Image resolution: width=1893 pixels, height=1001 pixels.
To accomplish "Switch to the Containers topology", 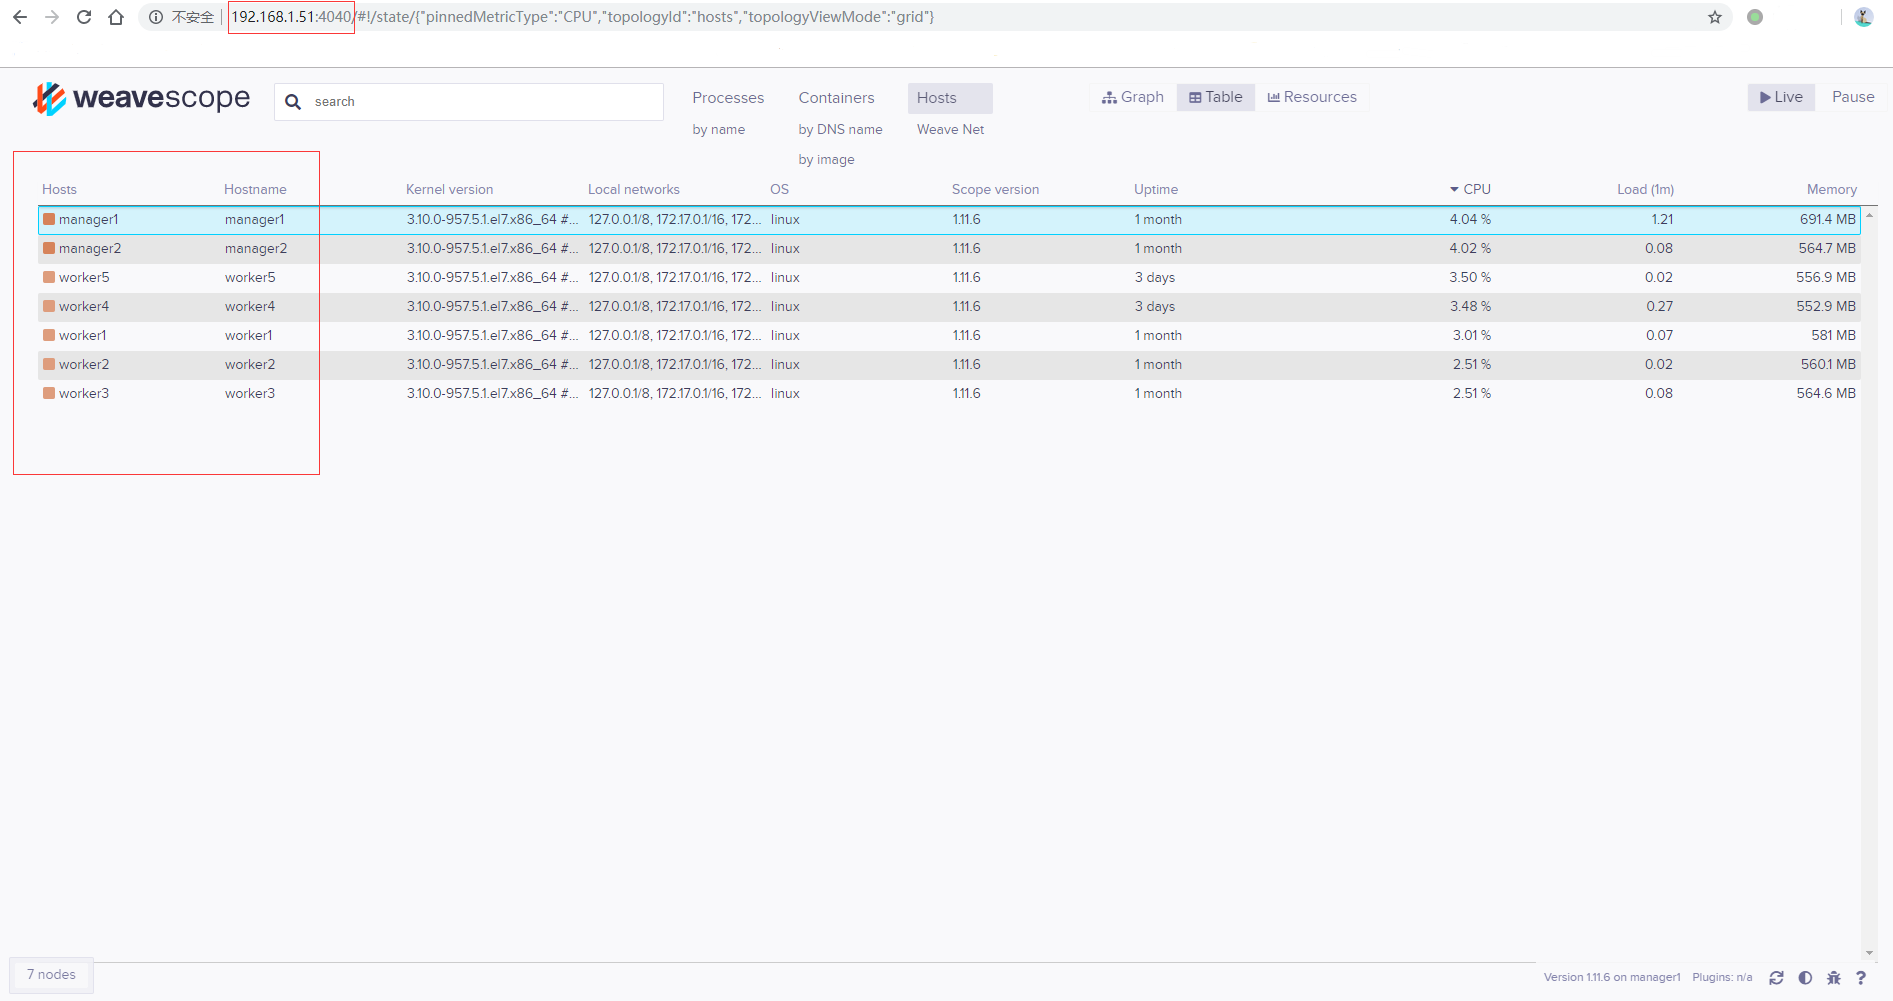I will (x=836, y=98).
